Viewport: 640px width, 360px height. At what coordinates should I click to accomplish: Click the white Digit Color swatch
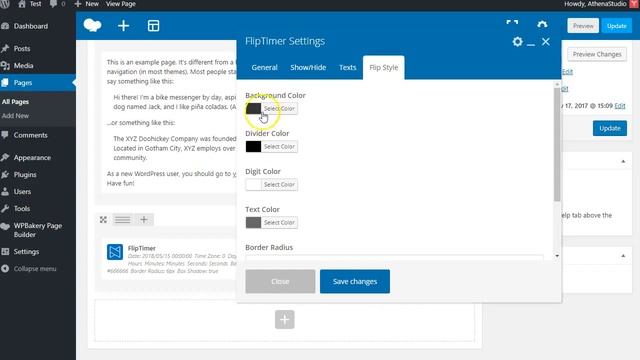(253, 184)
